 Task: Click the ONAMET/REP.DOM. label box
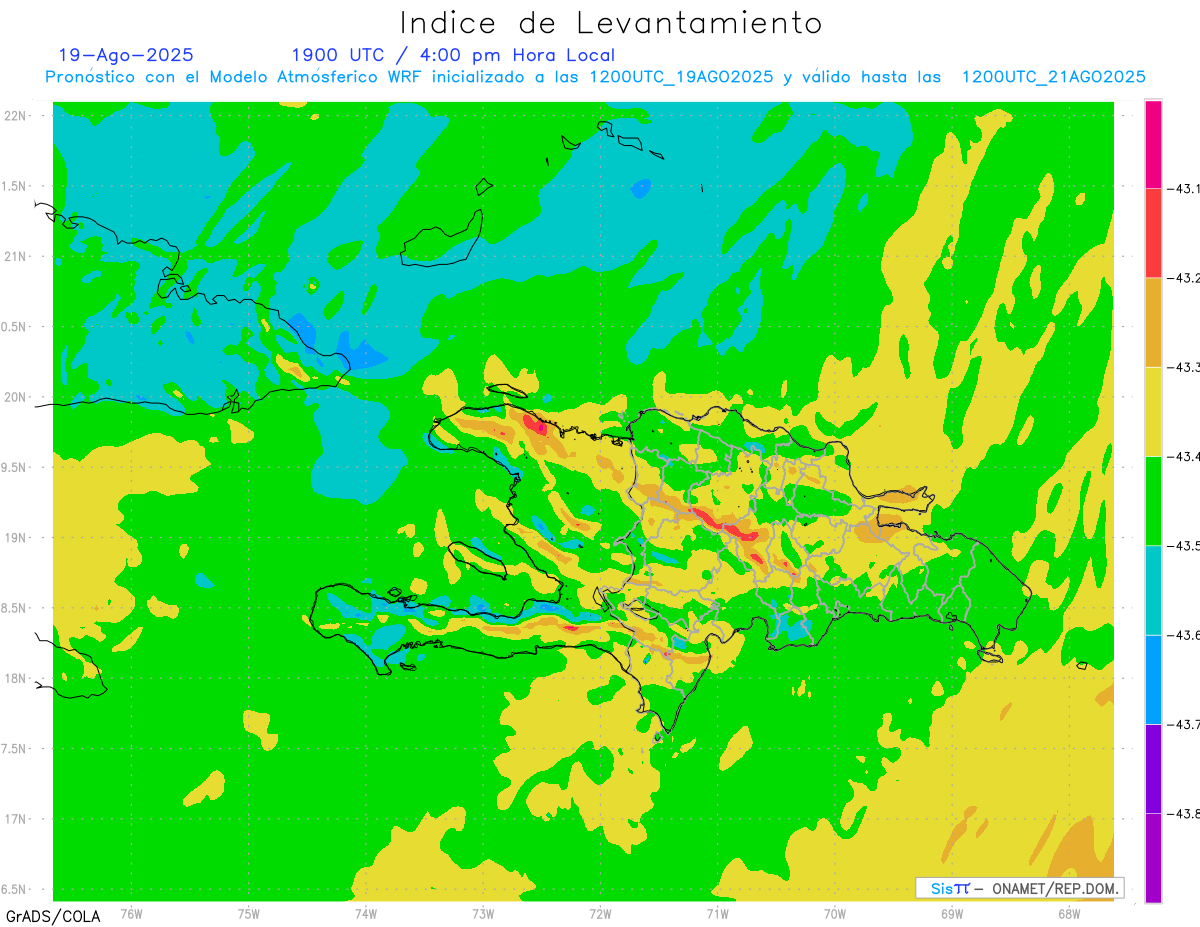pos(1020,888)
